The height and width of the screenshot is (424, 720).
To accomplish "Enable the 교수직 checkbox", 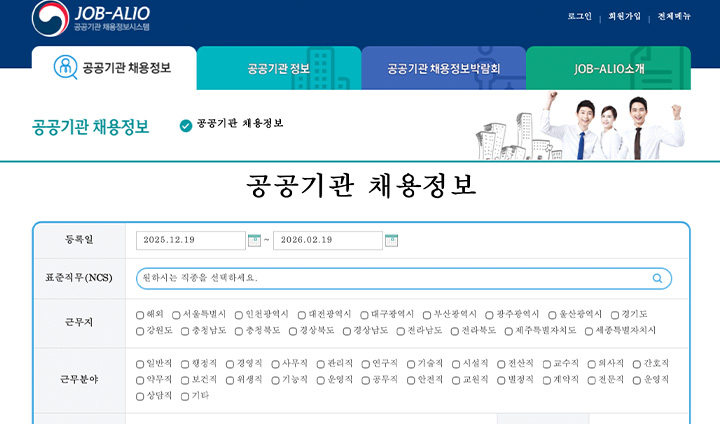I will pos(546,364).
